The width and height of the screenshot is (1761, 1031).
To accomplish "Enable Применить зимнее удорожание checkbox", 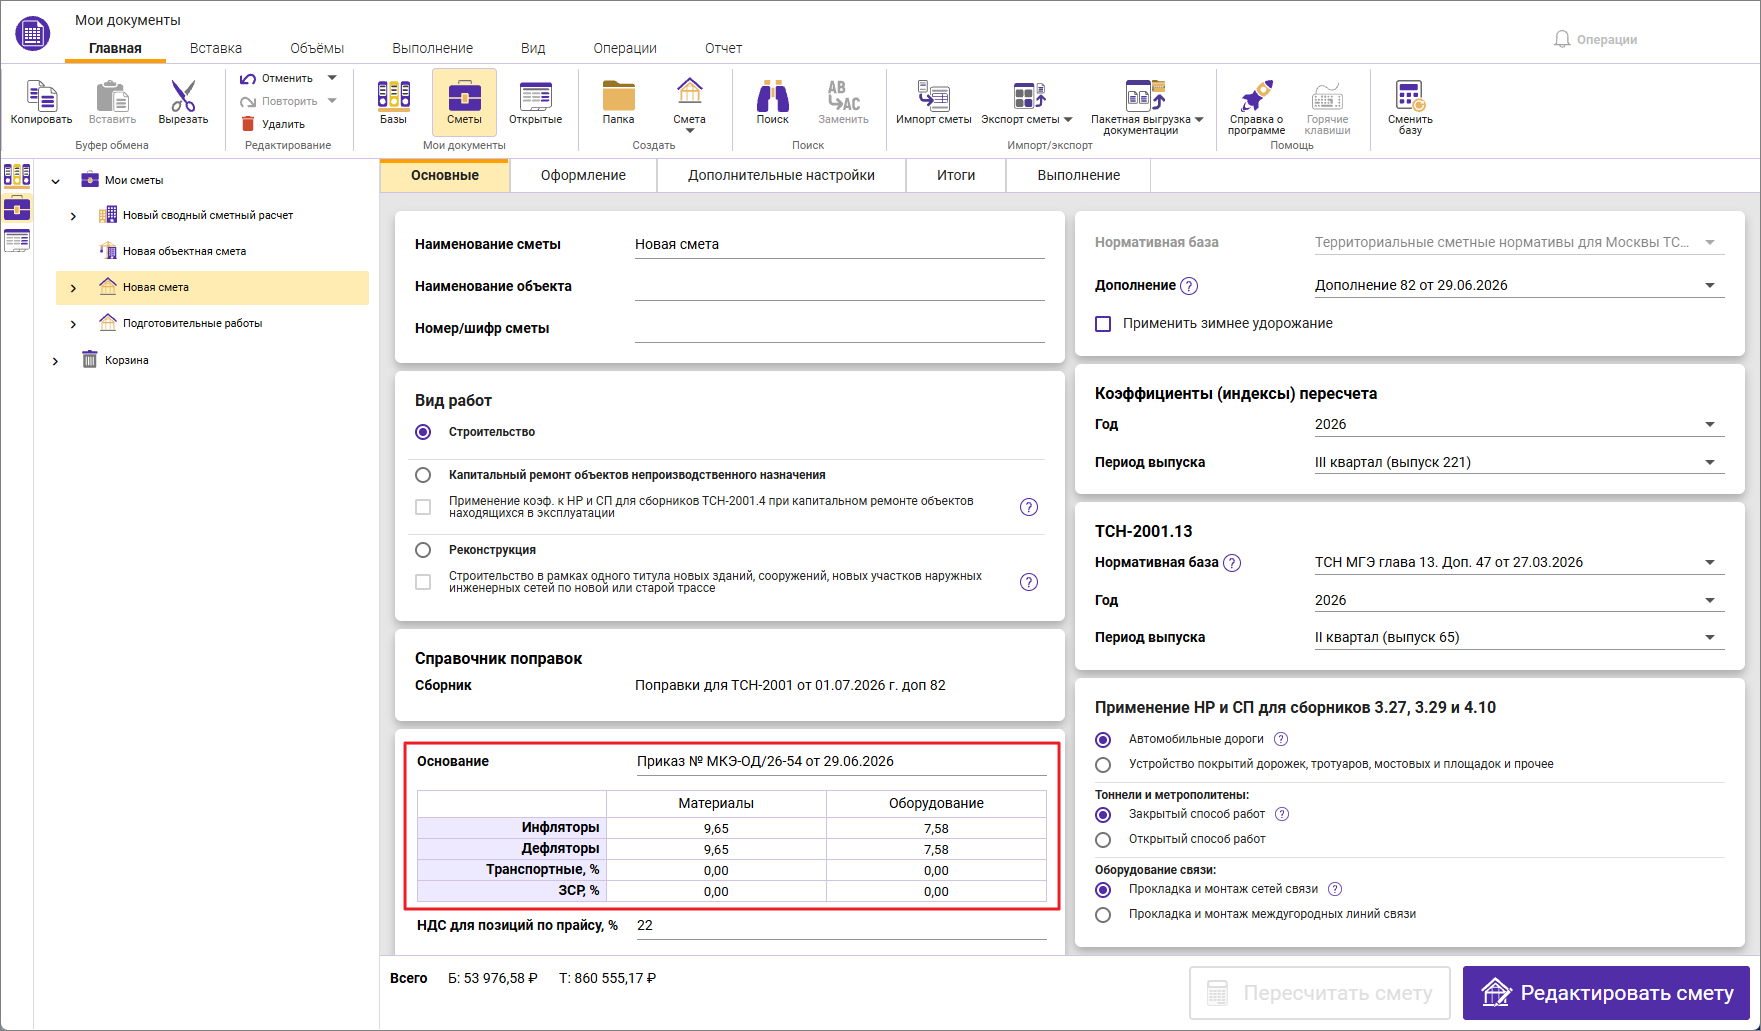I will (1103, 324).
